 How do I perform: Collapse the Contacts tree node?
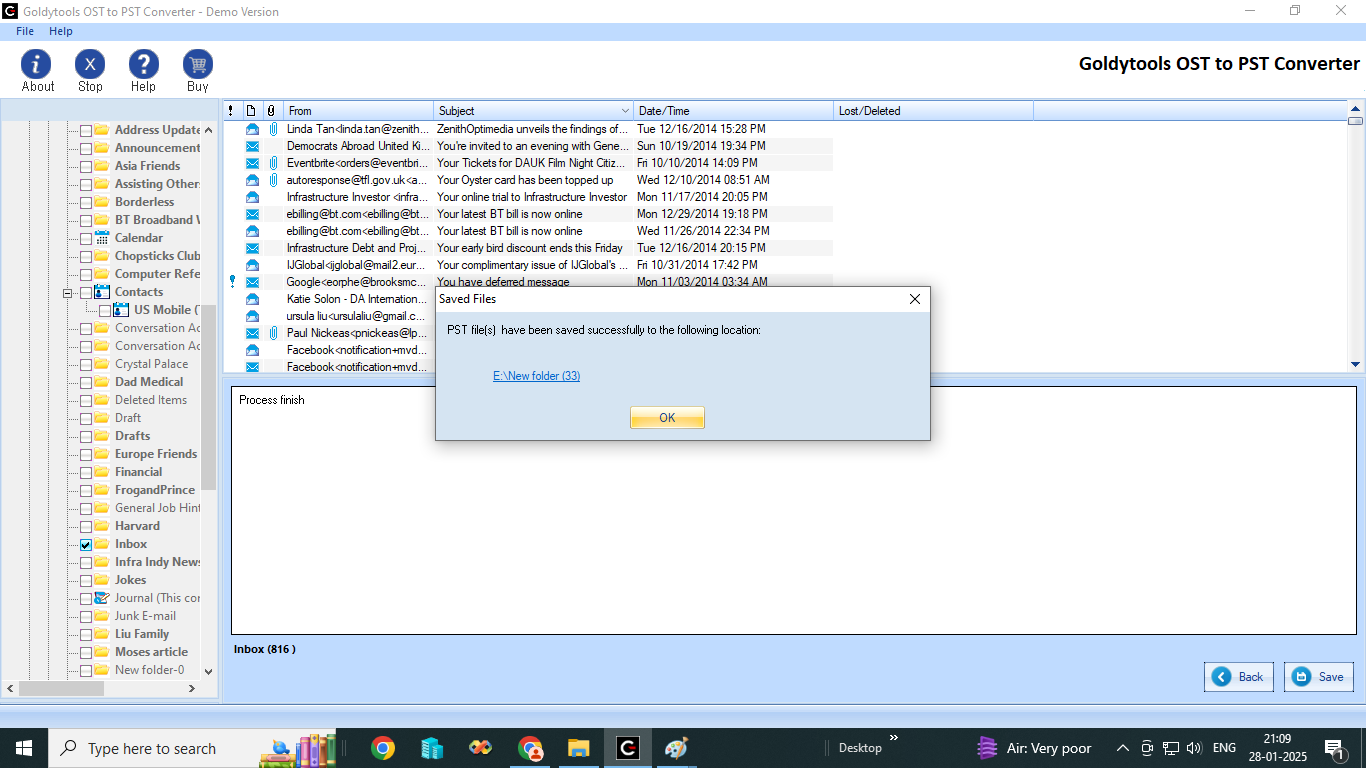(68, 293)
